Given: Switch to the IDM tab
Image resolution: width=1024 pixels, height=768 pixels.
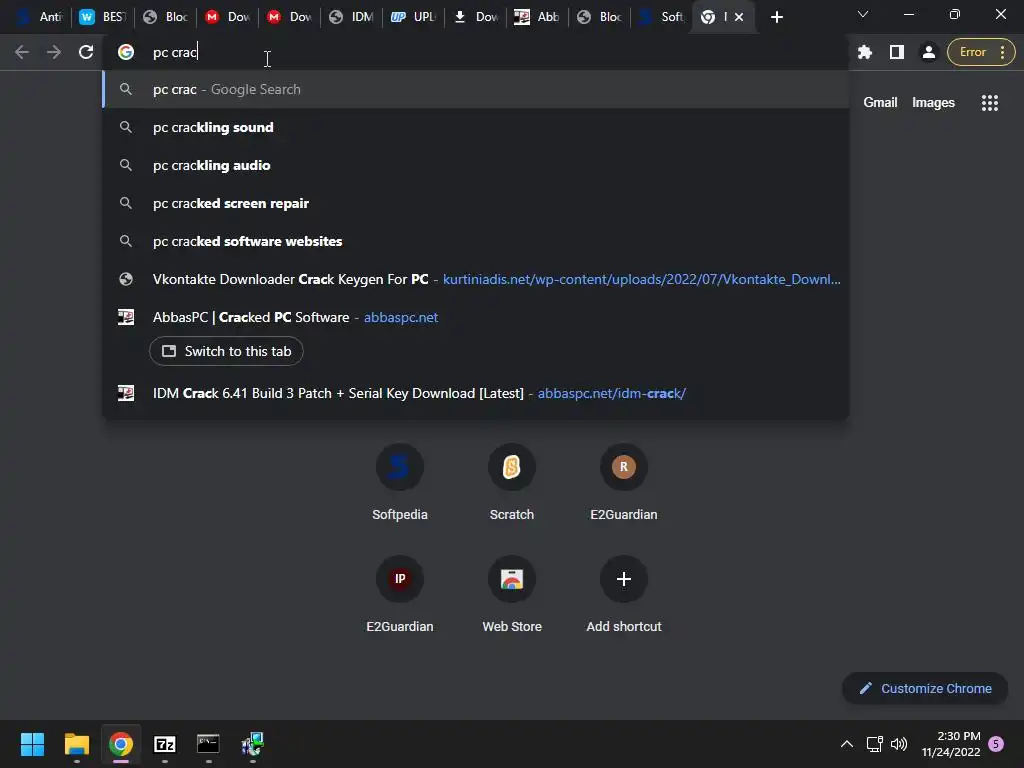Looking at the screenshot, I should 351,17.
